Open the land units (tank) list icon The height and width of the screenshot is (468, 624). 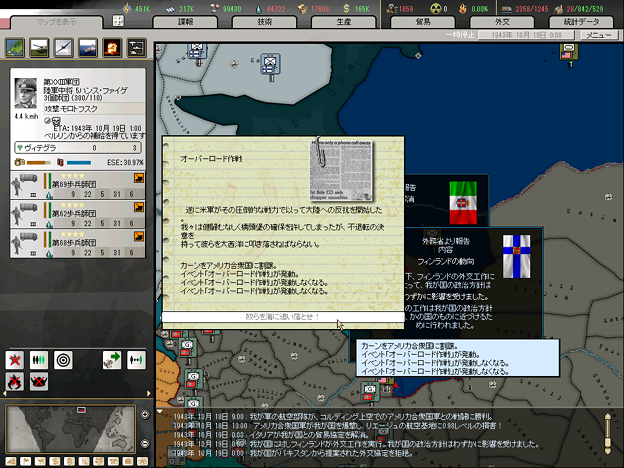pyautogui.click(x=39, y=48)
